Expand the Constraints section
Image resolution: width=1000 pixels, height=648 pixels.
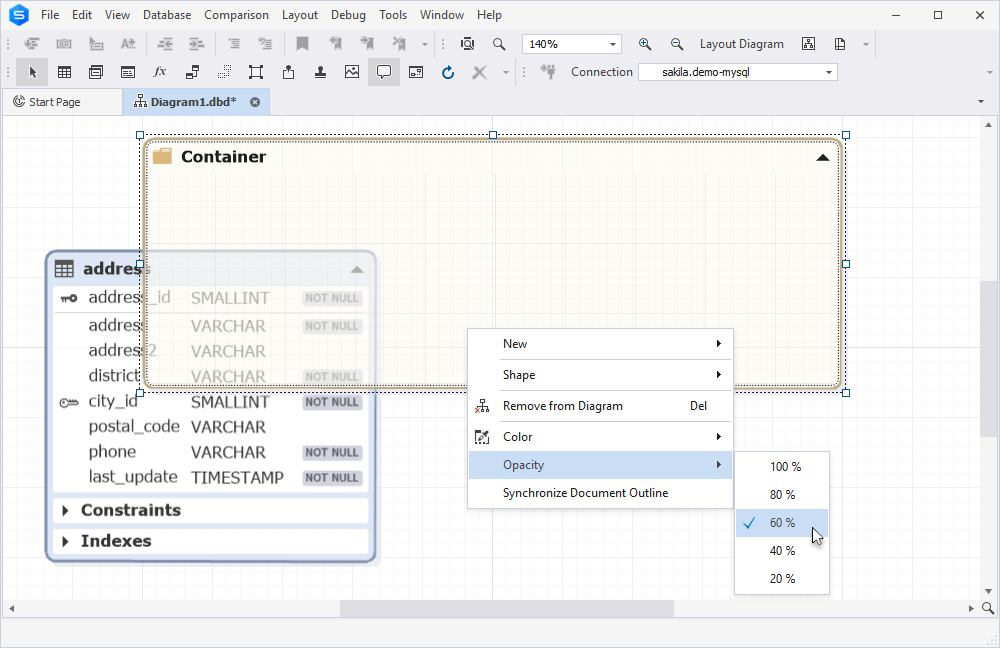(65, 511)
